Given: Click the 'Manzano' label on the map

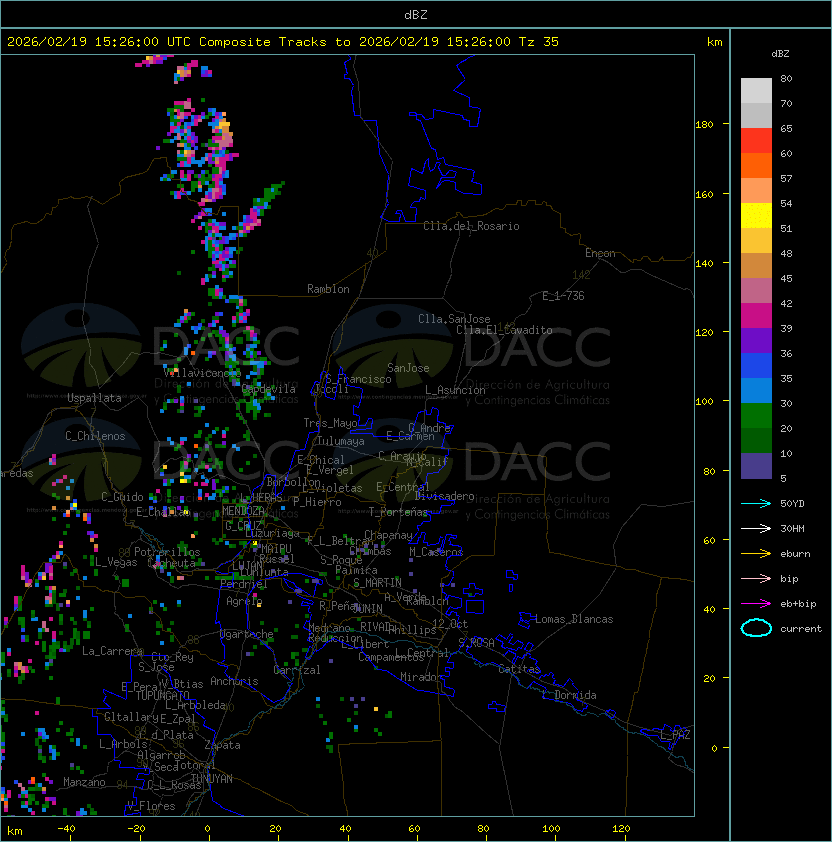Looking at the screenshot, I should 84,782.
